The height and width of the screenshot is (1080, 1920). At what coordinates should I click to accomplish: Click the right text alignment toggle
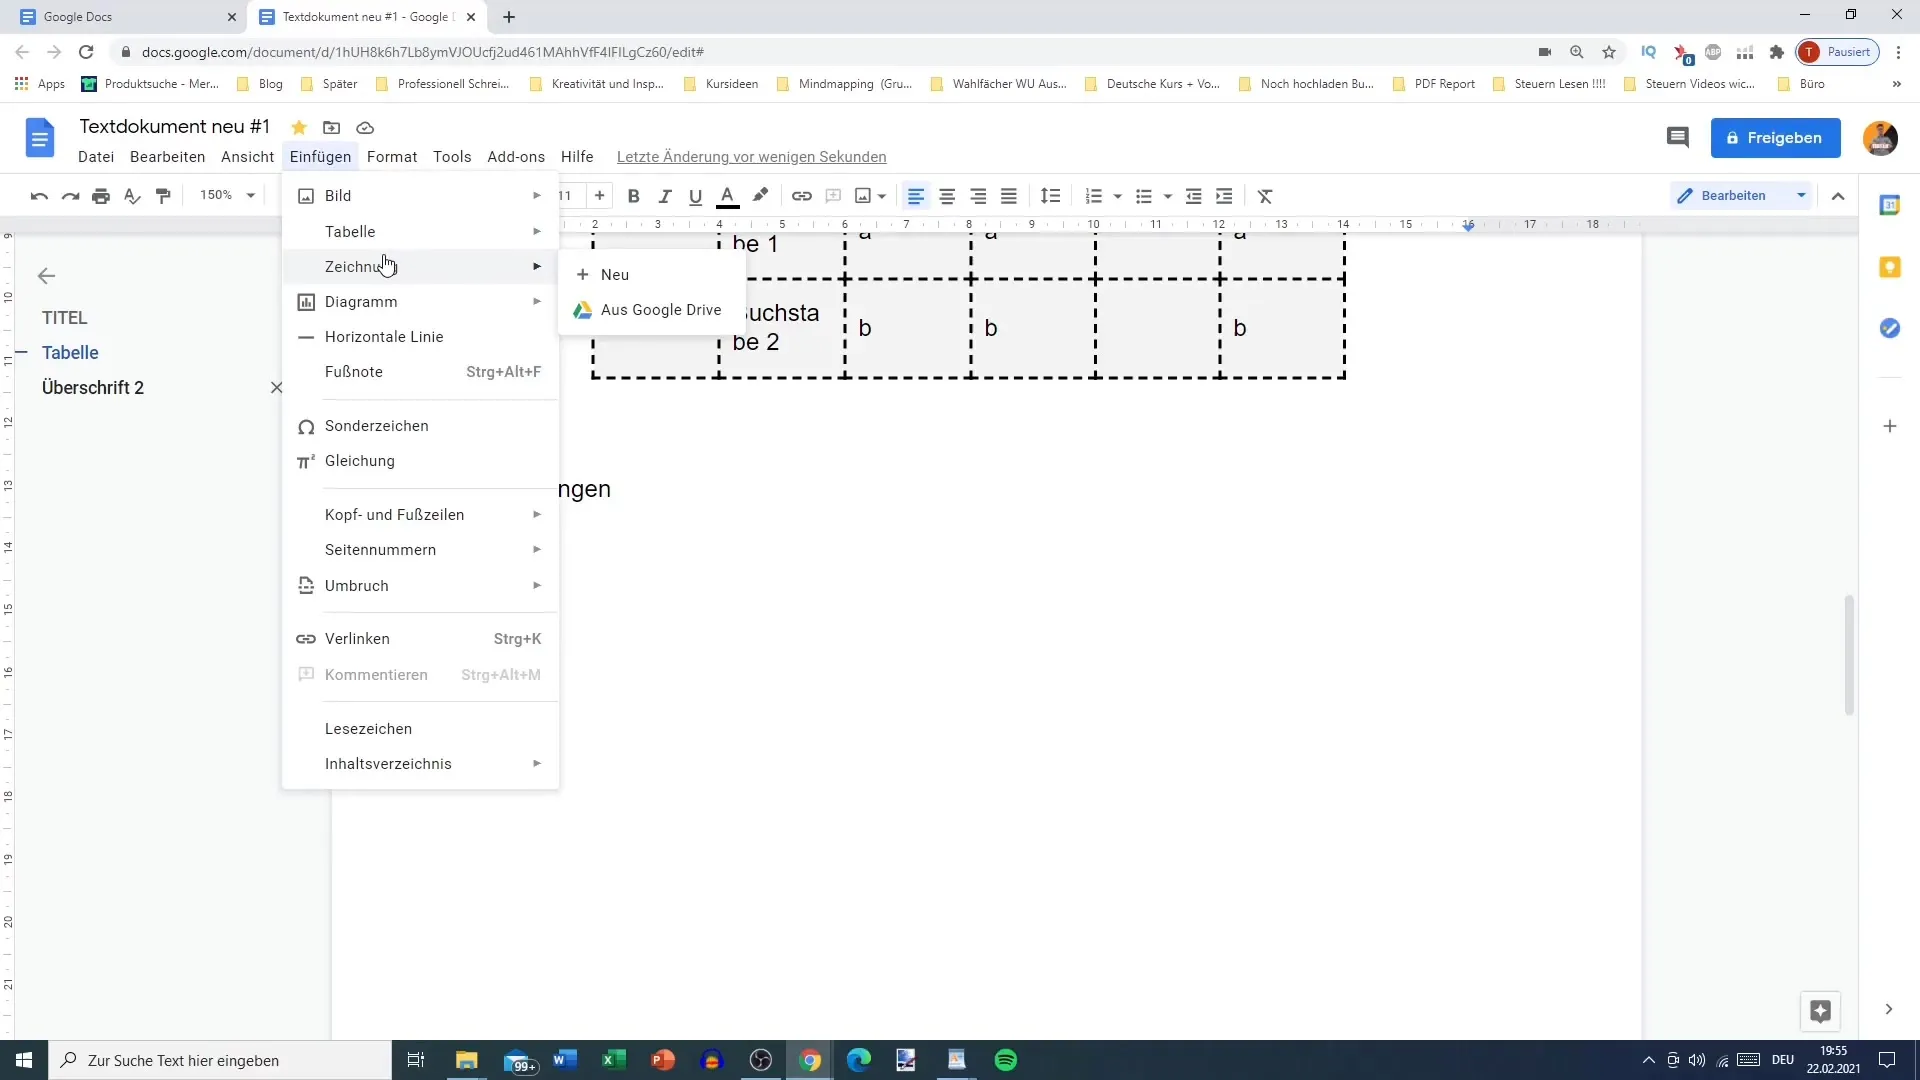[980, 195]
